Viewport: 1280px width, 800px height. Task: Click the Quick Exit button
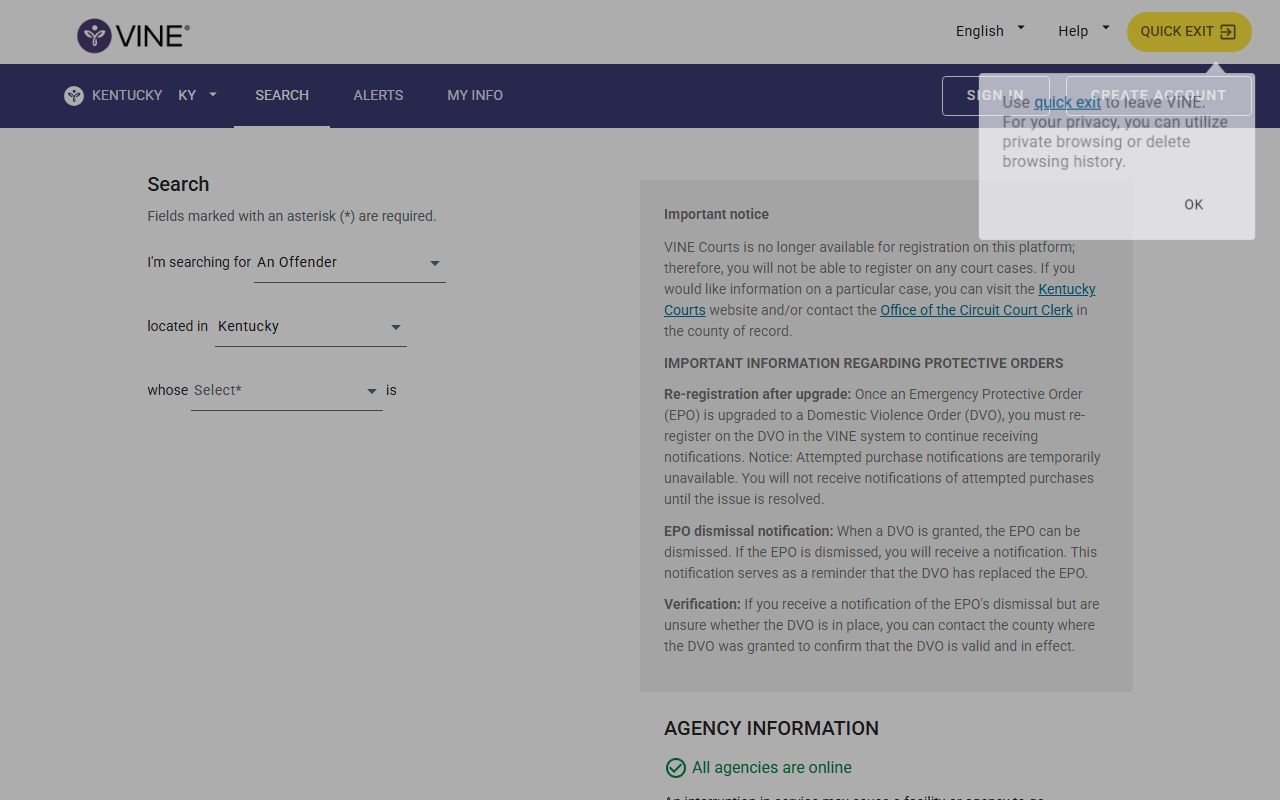pyautogui.click(x=1189, y=32)
